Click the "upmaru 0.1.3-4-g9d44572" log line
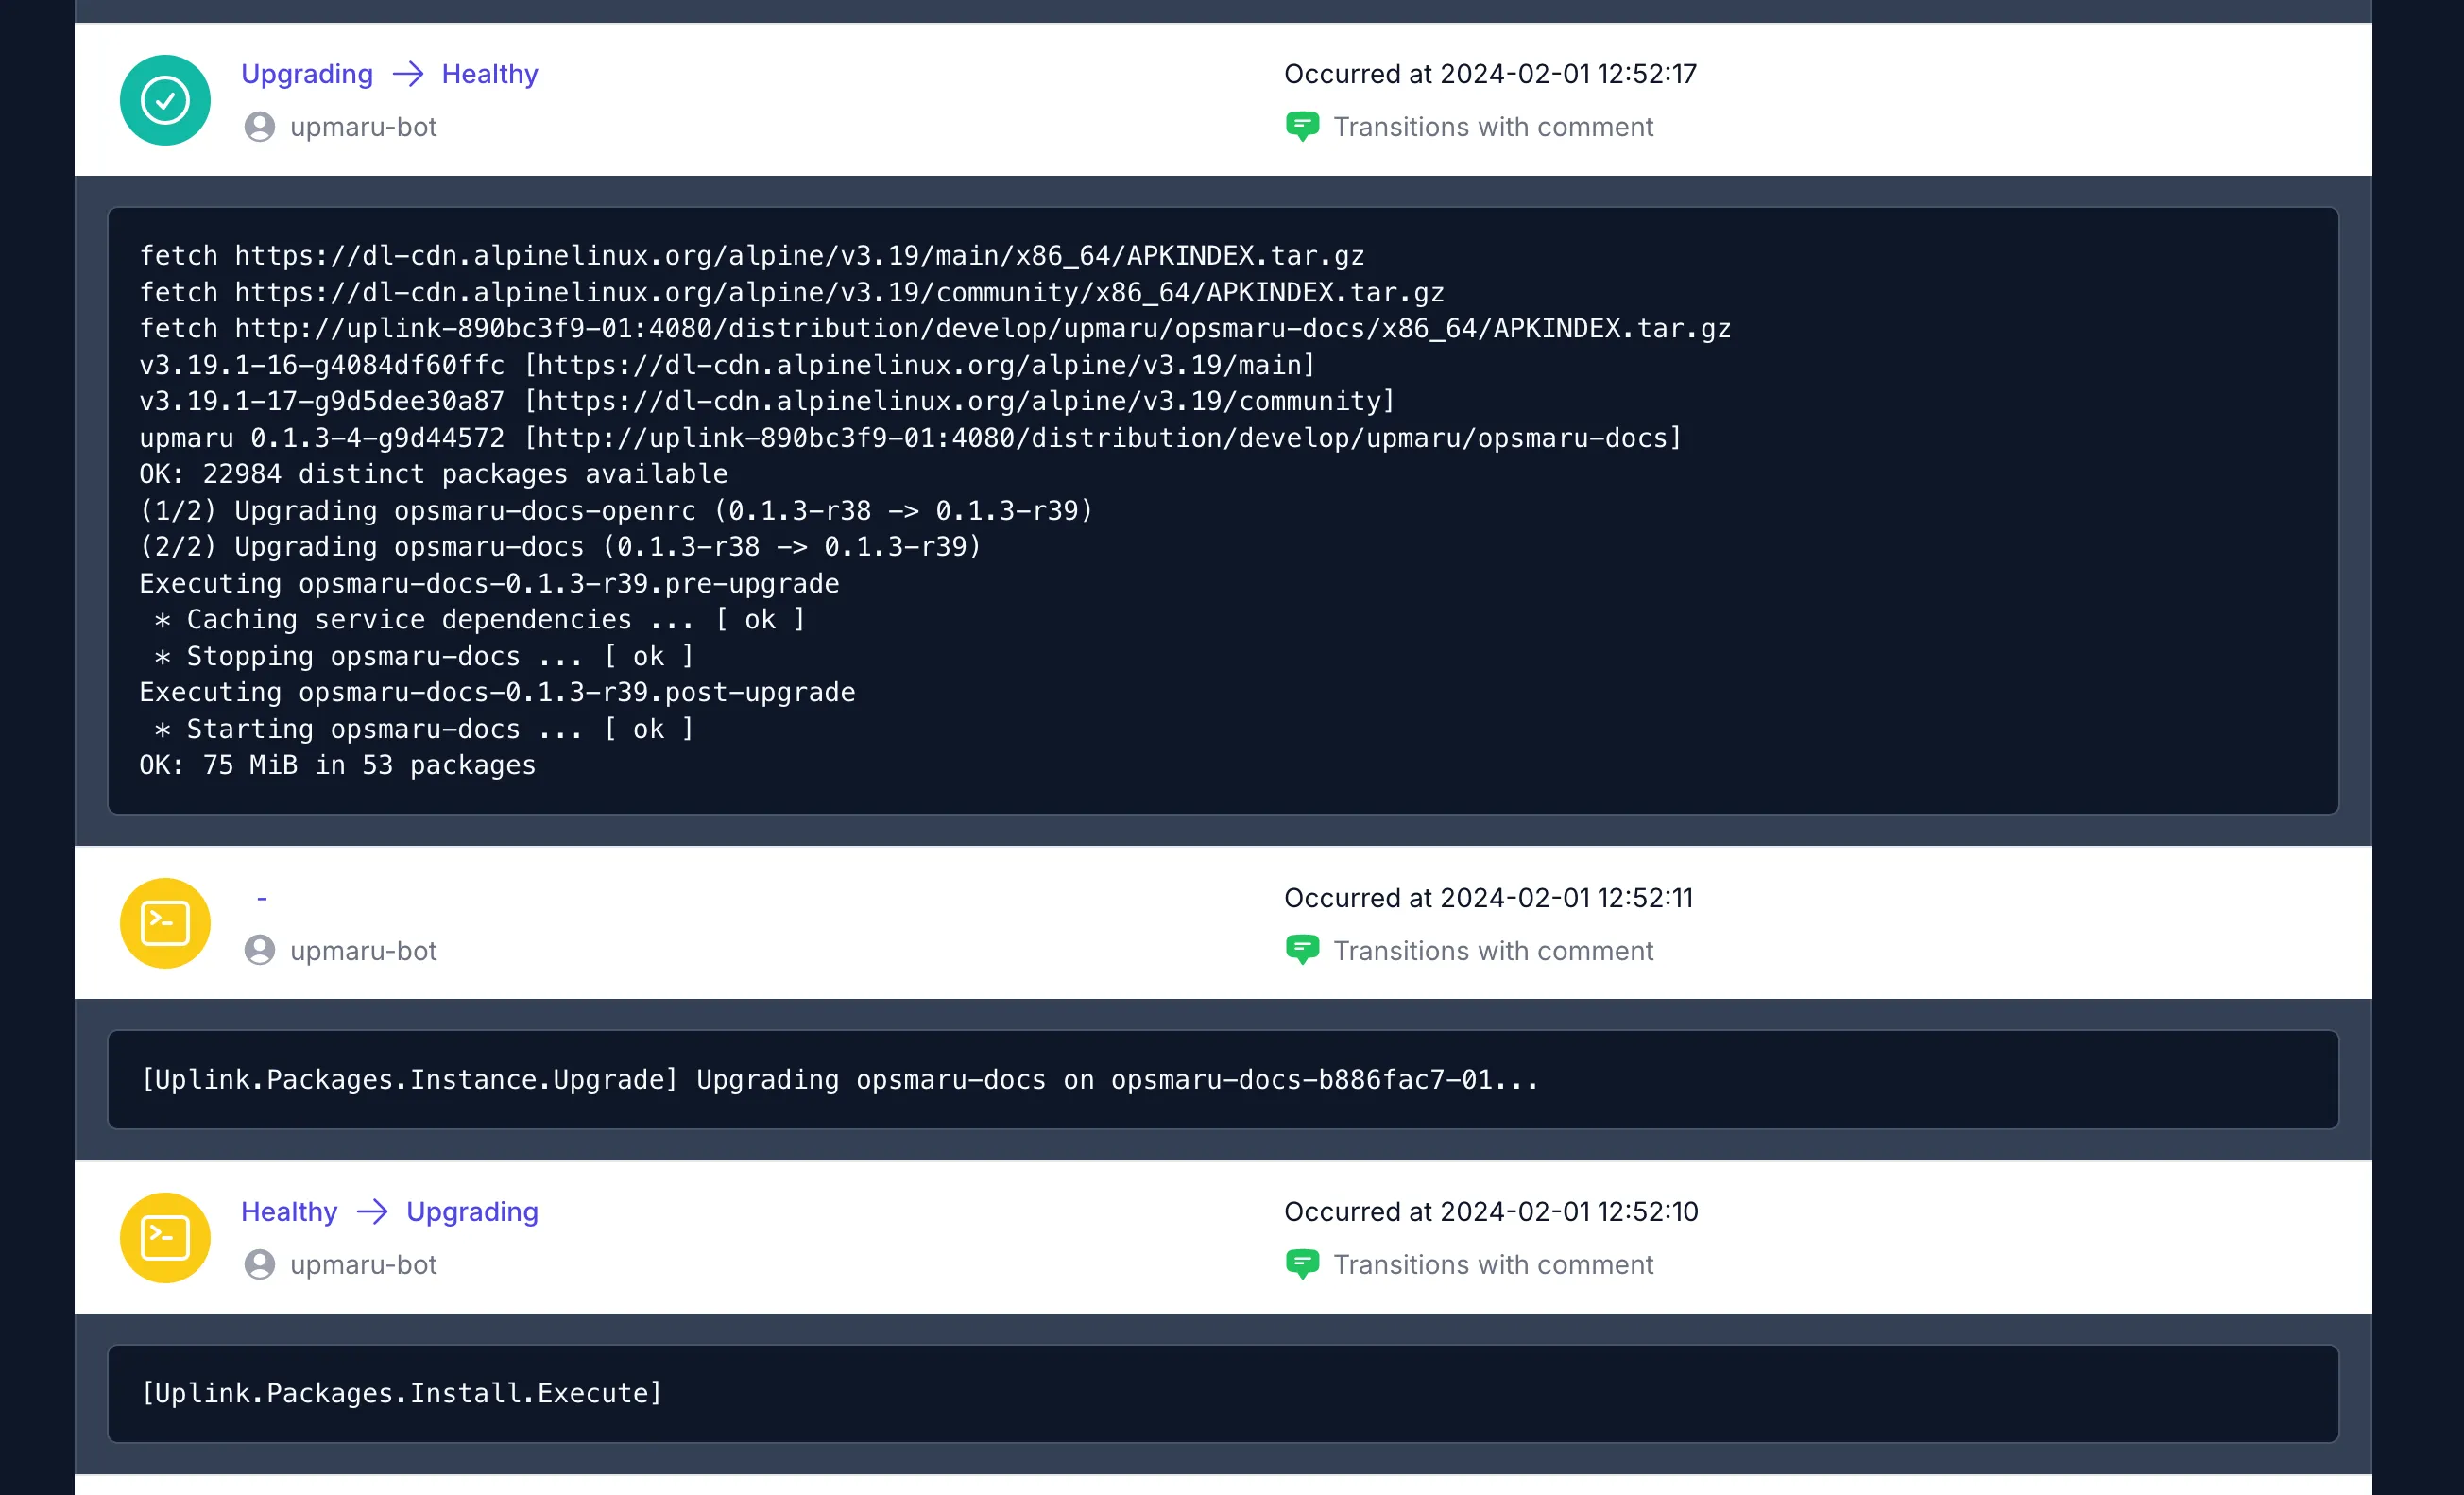Image resolution: width=2464 pixels, height=1495 pixels. coord(911,438)
